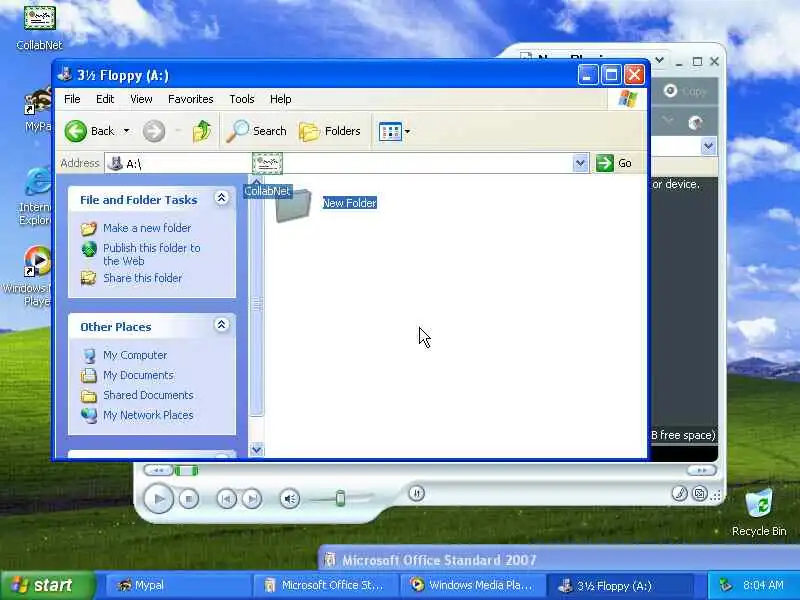Switch Media Player to skin mode
This screenshot has width=800, height=600.
699,493
